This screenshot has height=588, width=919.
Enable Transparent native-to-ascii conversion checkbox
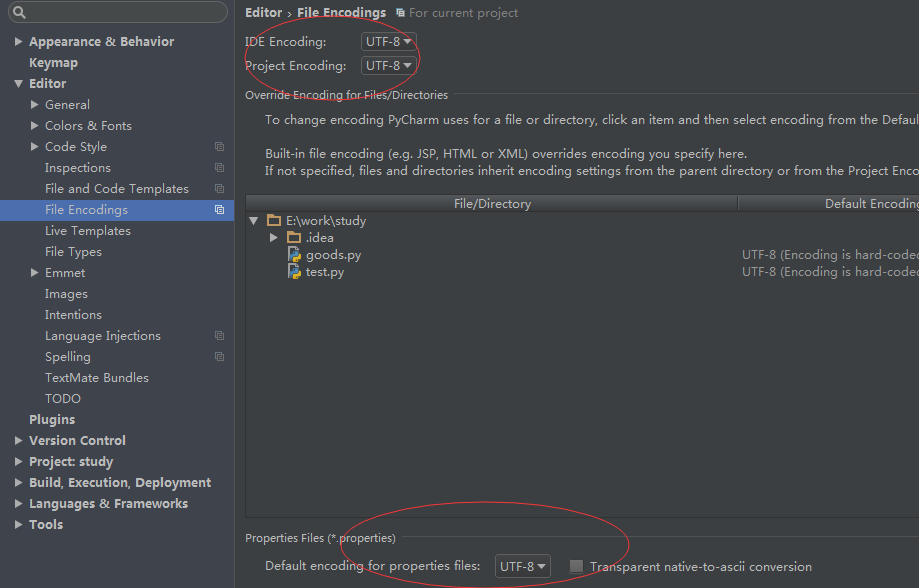[576, 566]
